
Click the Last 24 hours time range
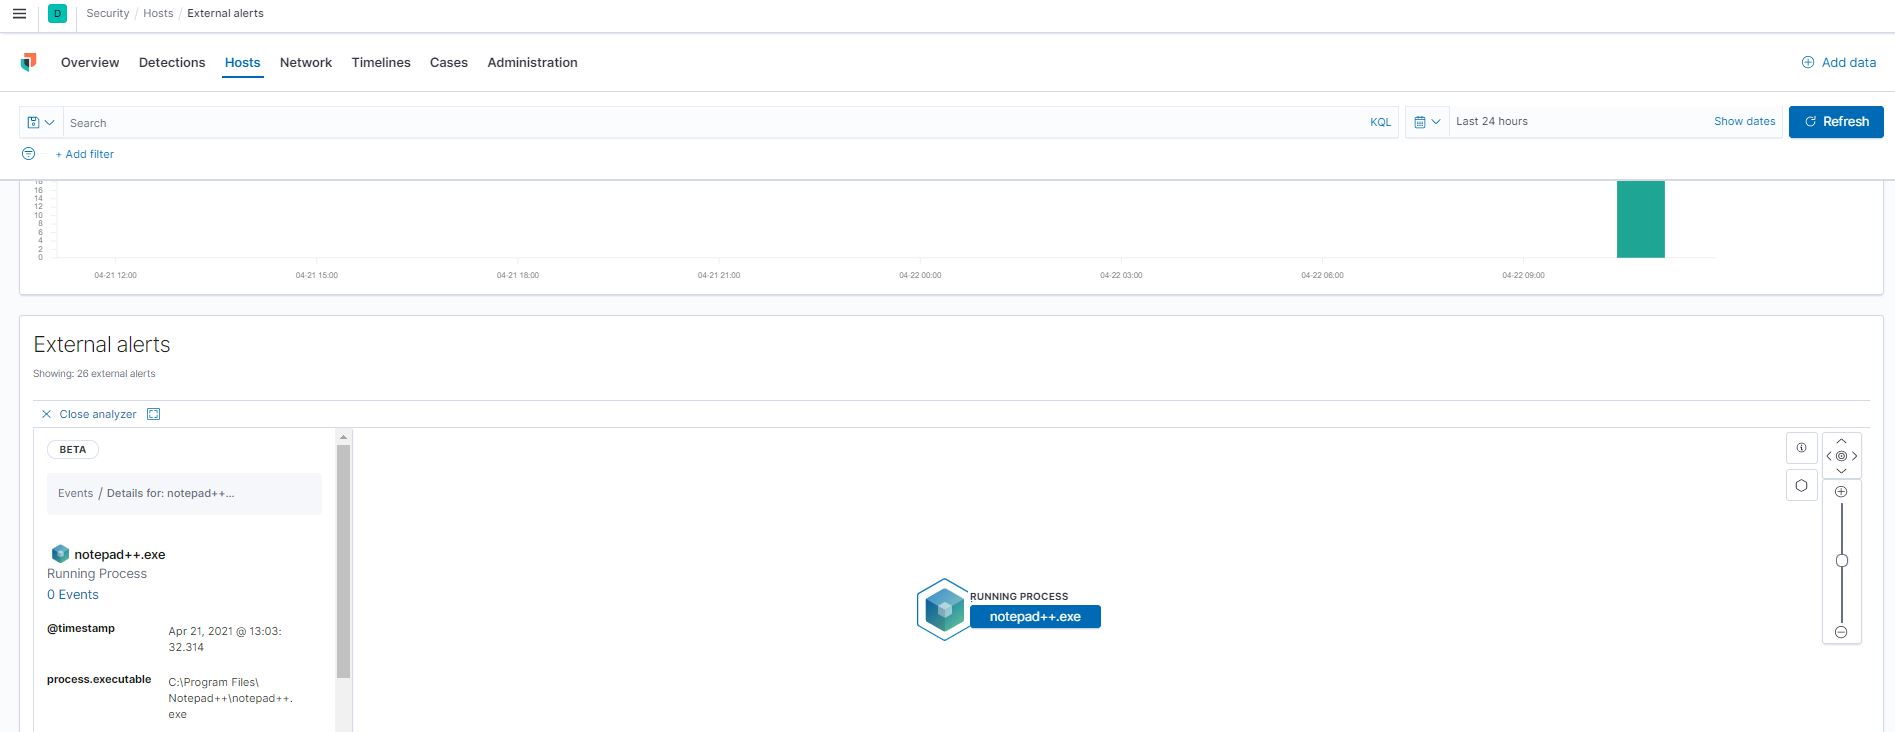[x=1492, y=121]
